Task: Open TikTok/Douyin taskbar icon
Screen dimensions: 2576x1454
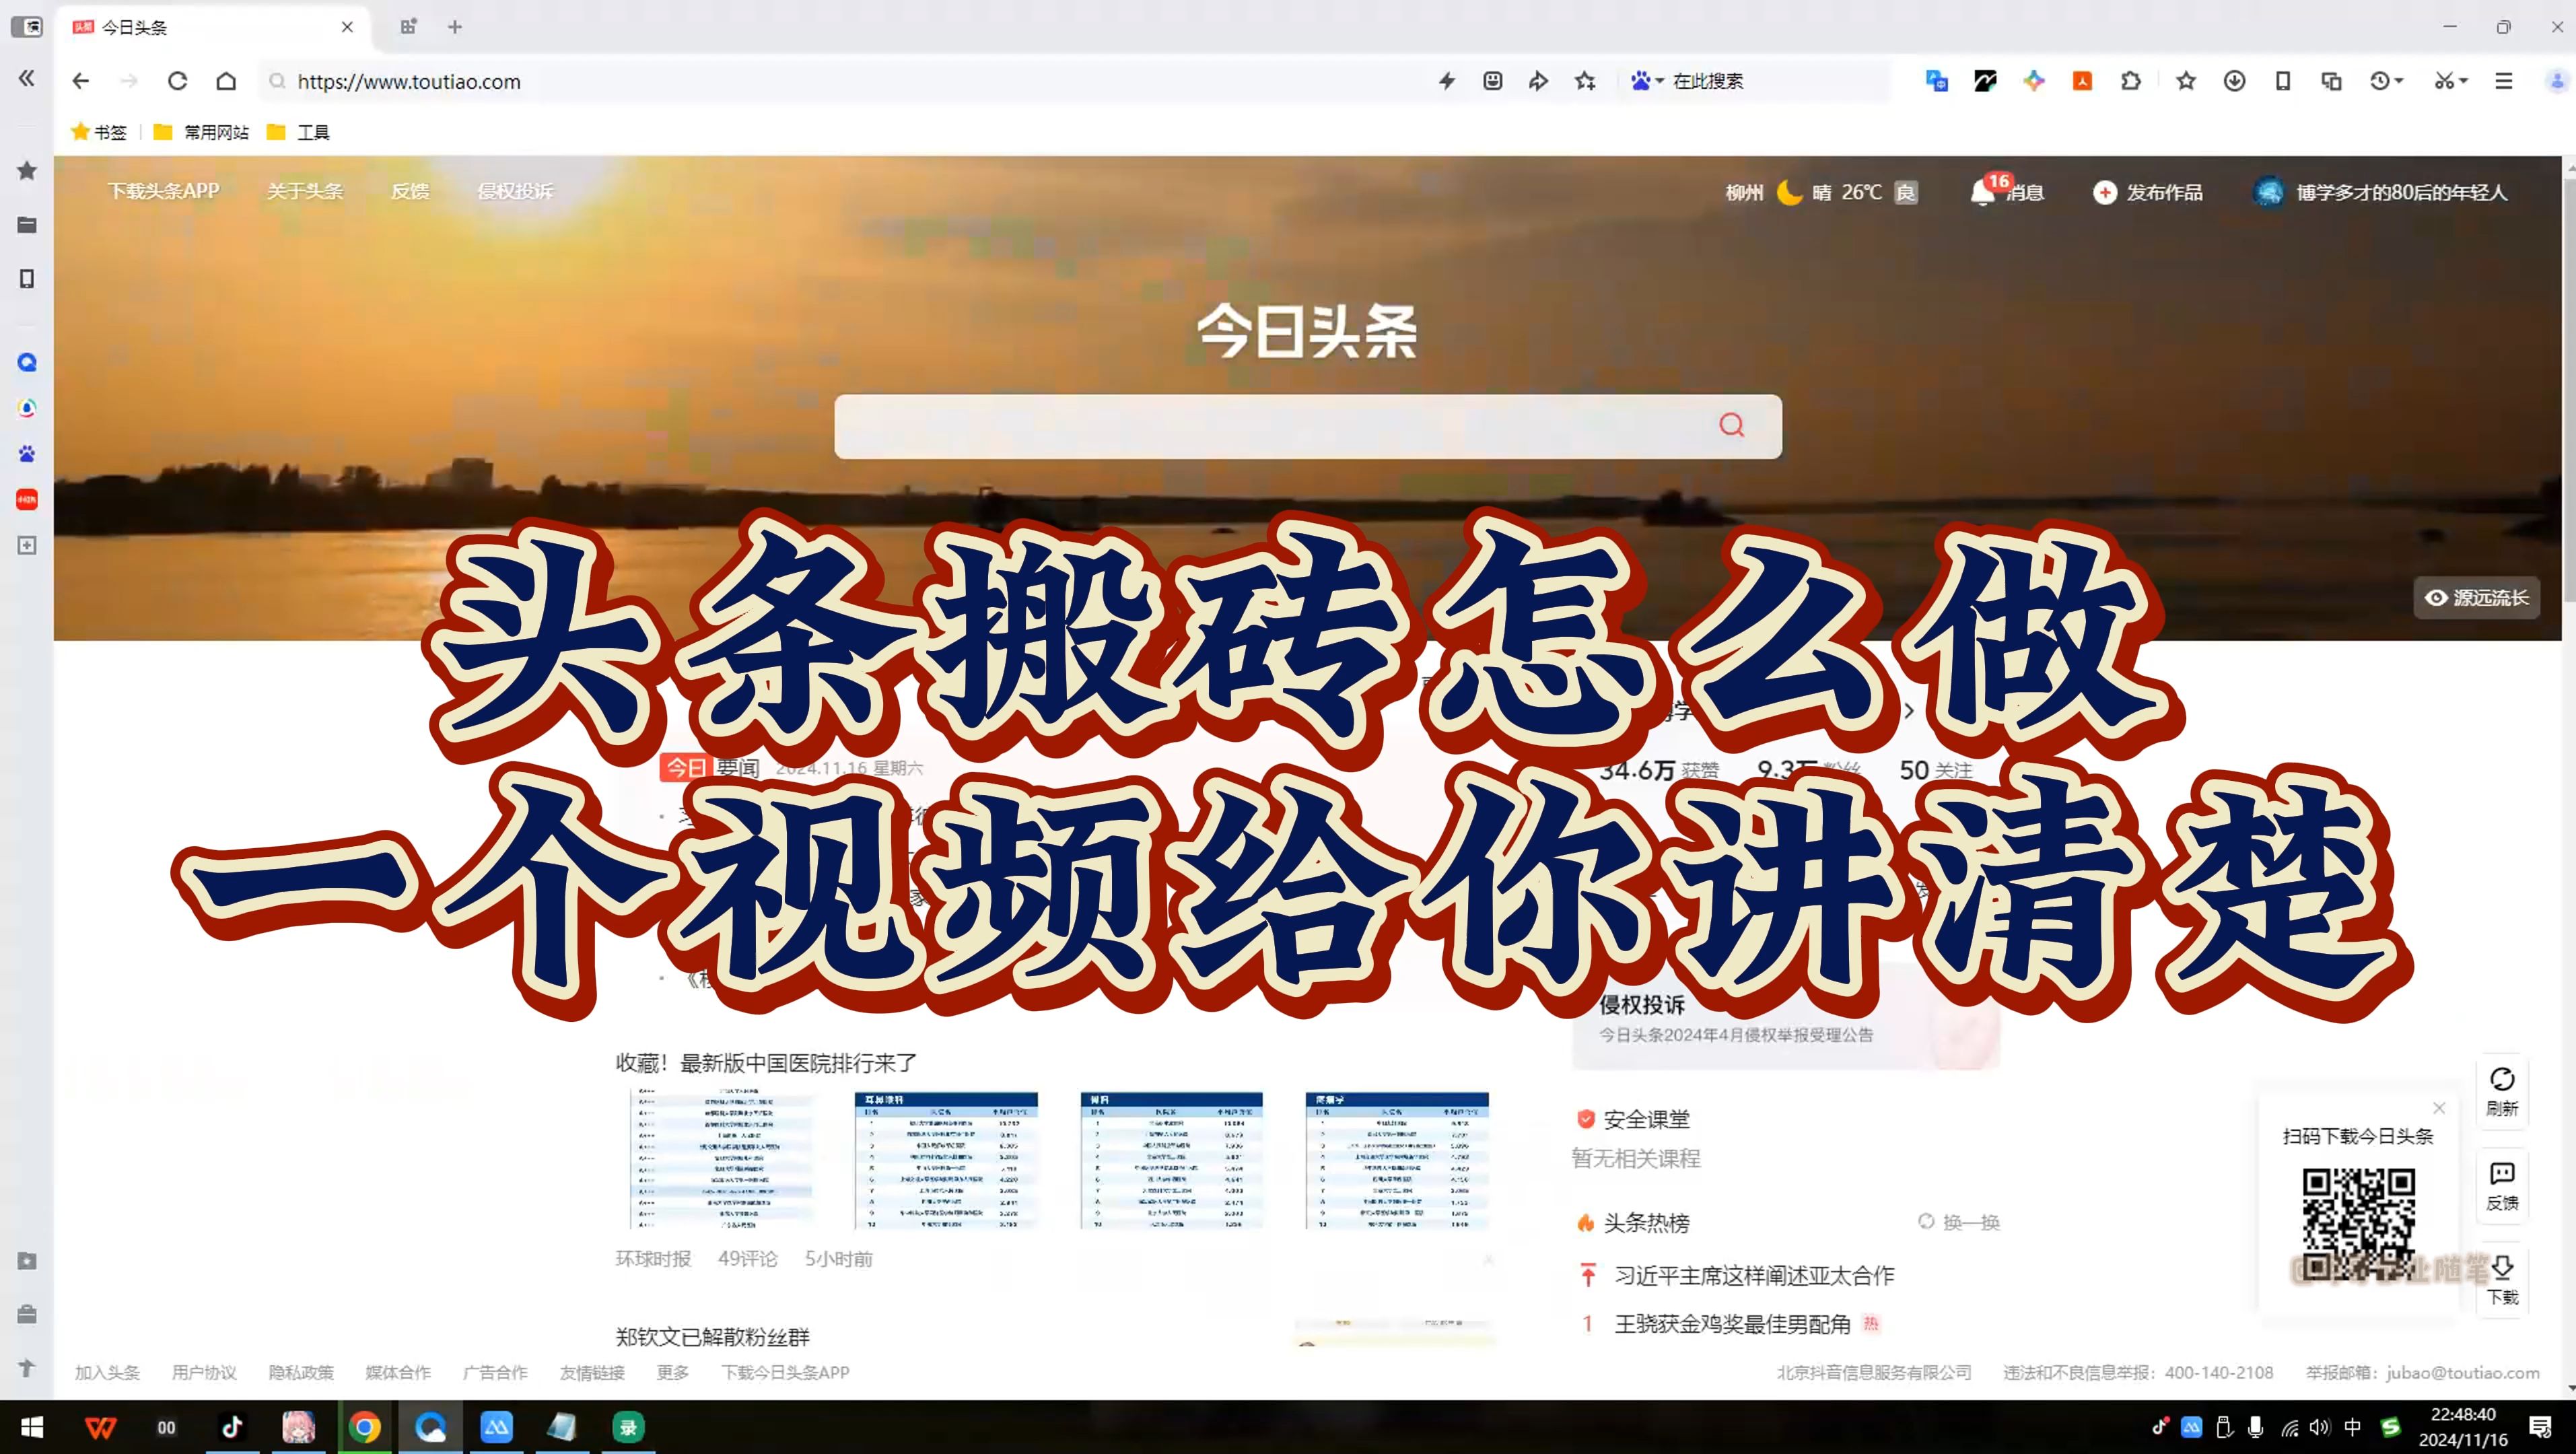Action: (232, 1427)
